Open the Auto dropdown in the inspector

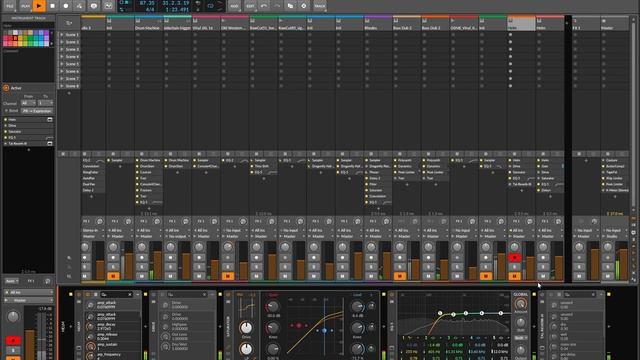[x=11, y=281]
